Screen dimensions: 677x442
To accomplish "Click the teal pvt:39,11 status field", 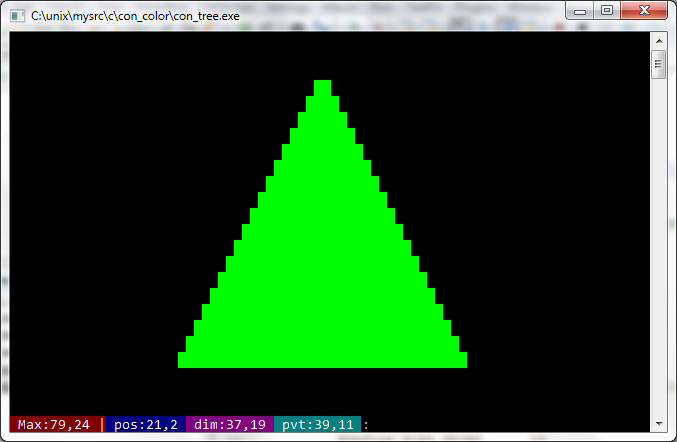I will coord(317,424).
